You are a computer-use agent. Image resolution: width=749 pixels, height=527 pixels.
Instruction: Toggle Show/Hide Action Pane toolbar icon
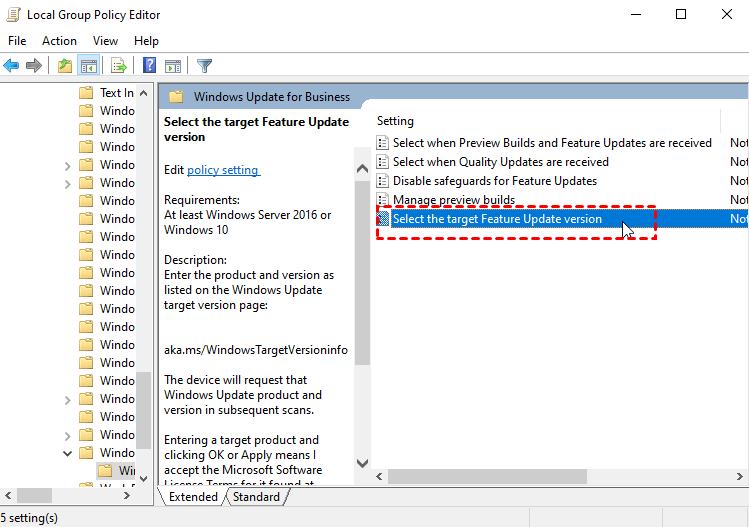[173, 65]
